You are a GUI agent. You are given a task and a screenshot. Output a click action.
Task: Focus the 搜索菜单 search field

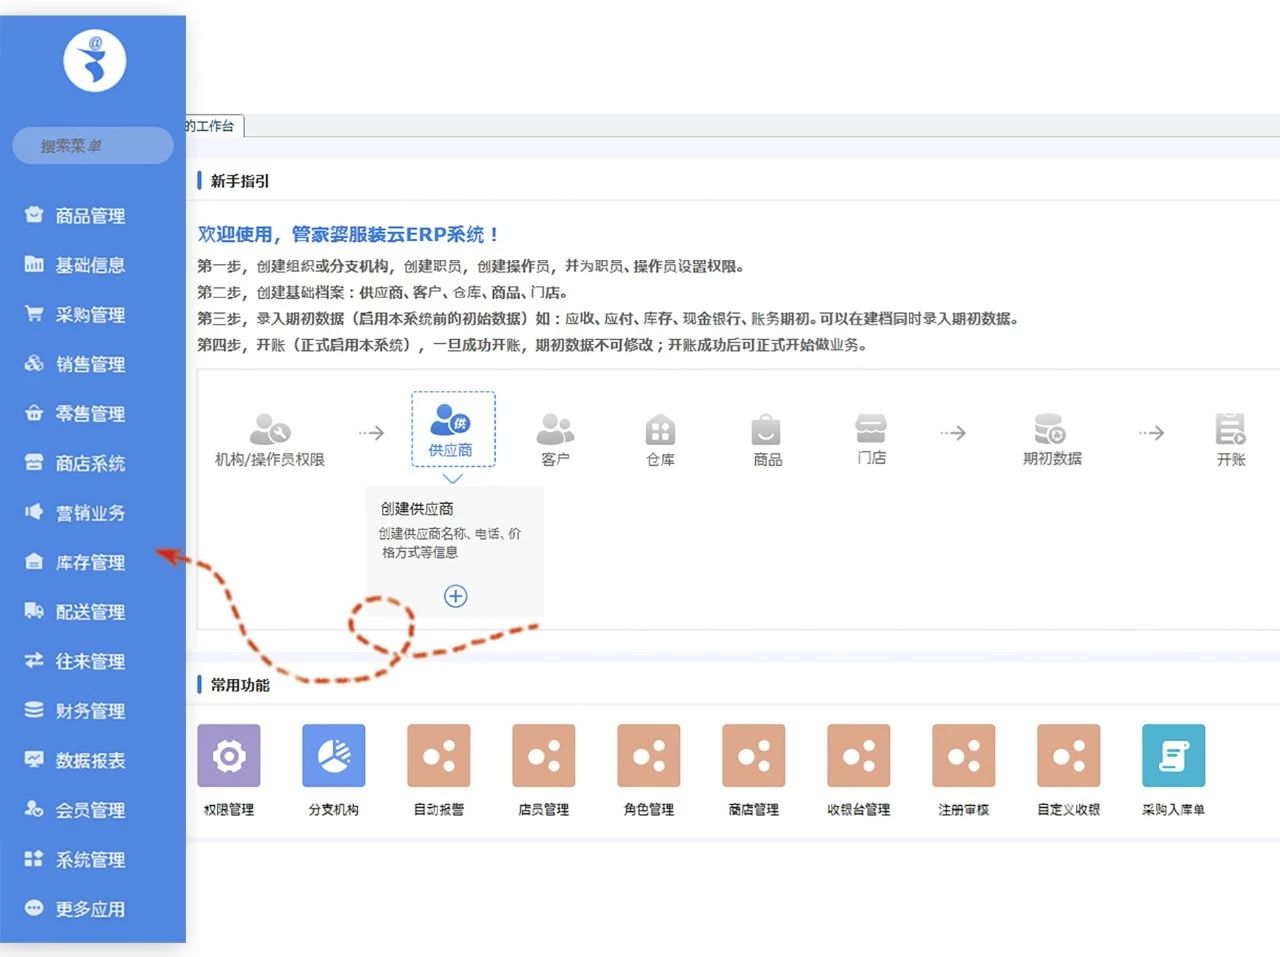92,146
